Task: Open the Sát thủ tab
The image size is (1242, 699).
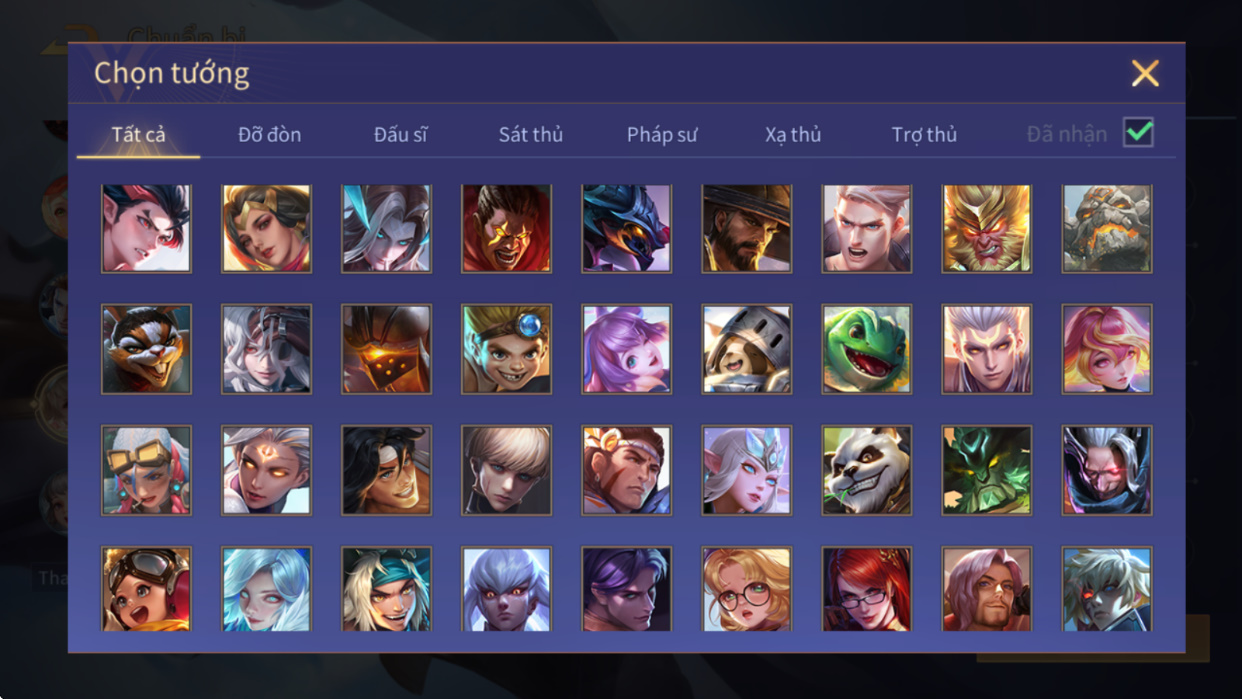Action: (x=531, y=134)
